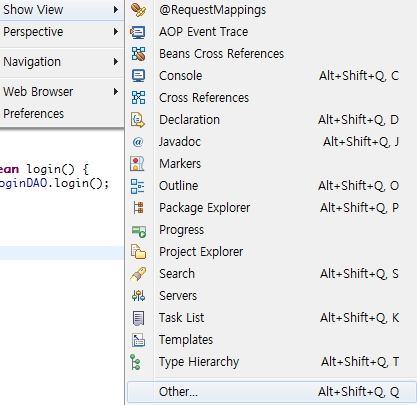Show the Search view
The width and height of the screenshot is (417, 405).
coord(272,274)
